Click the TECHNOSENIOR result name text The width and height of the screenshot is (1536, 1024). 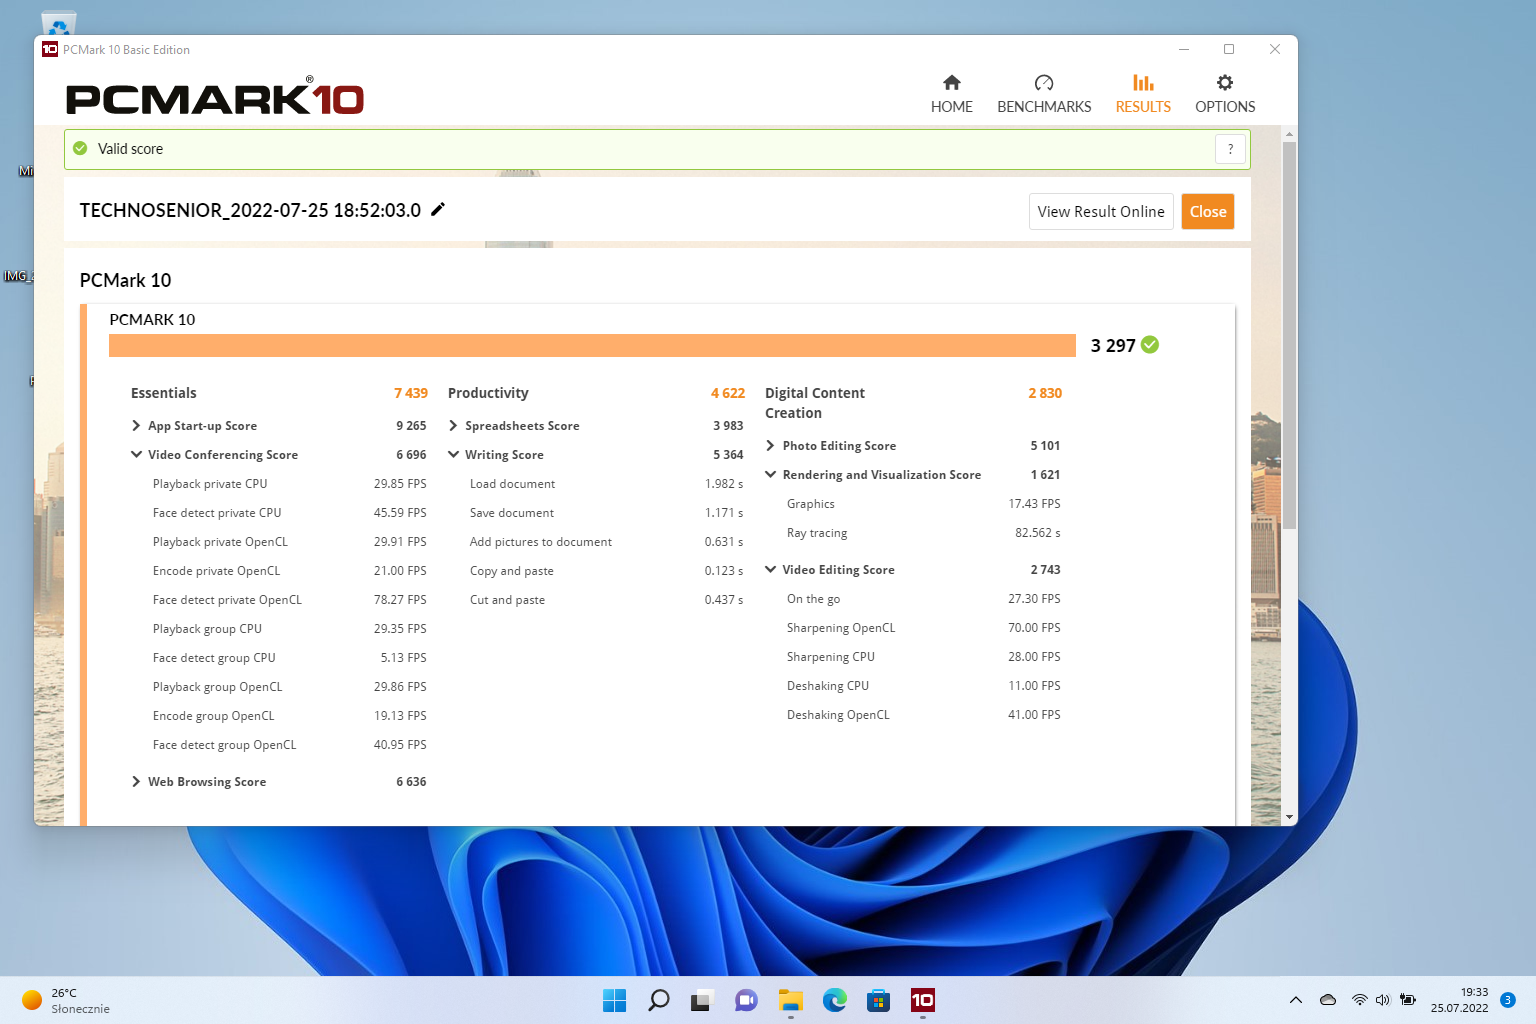(x=250, y=210)
